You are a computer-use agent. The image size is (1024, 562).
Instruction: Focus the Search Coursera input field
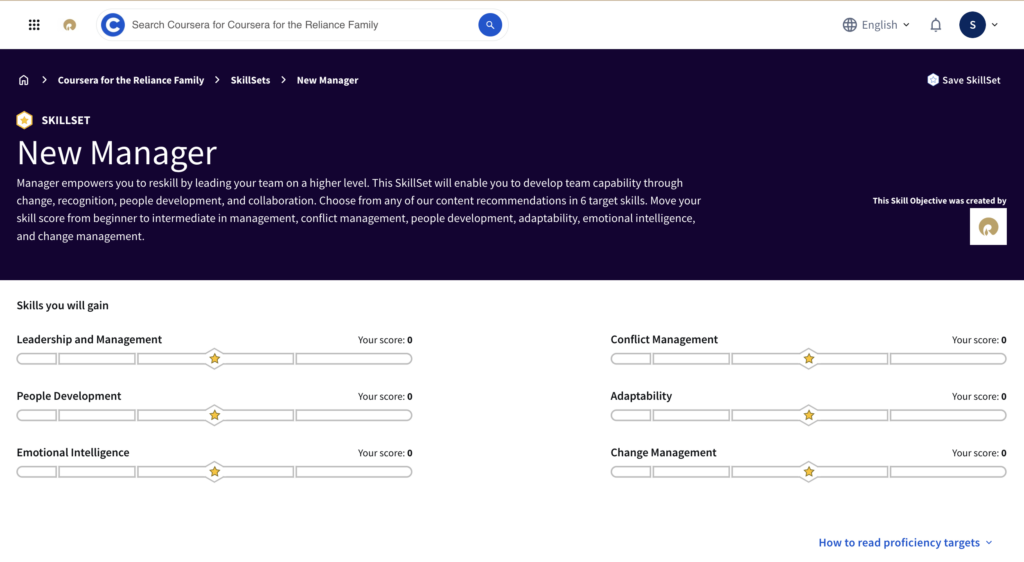point(300,25)
